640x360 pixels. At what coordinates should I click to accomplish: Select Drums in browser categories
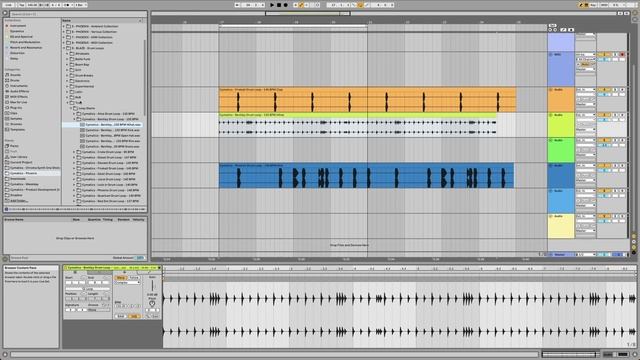(15, 80)
